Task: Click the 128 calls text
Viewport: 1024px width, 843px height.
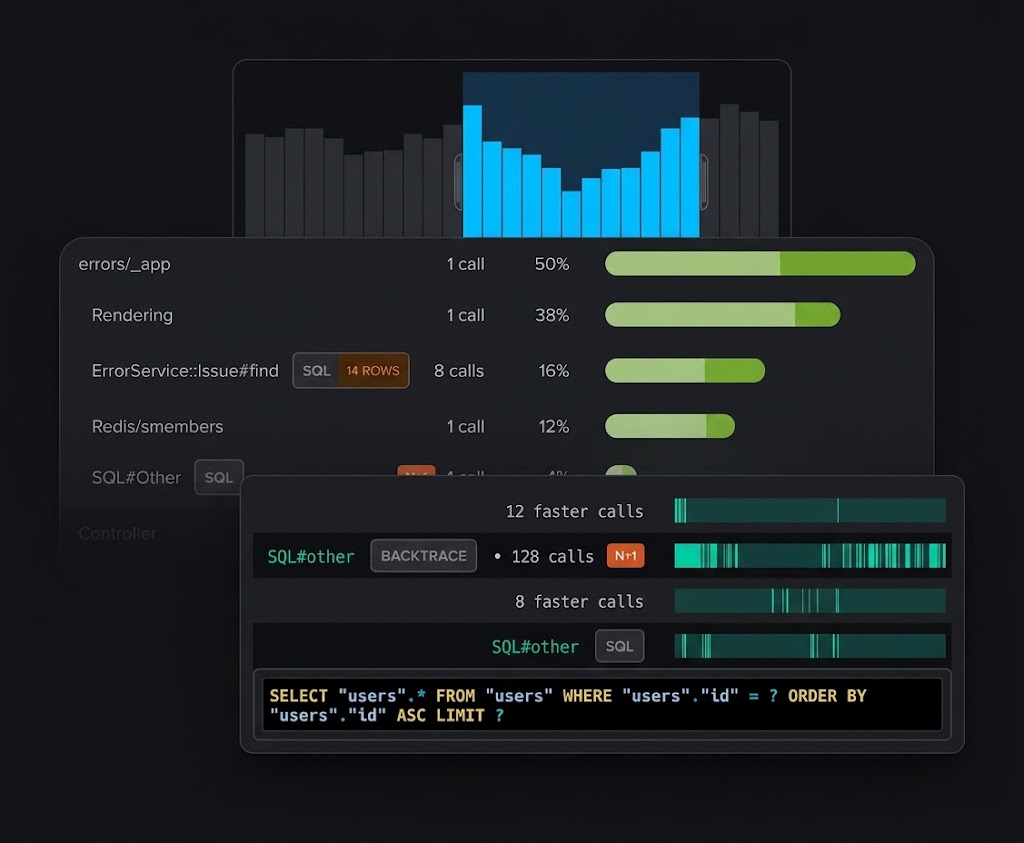Action: tap(552, 556)
